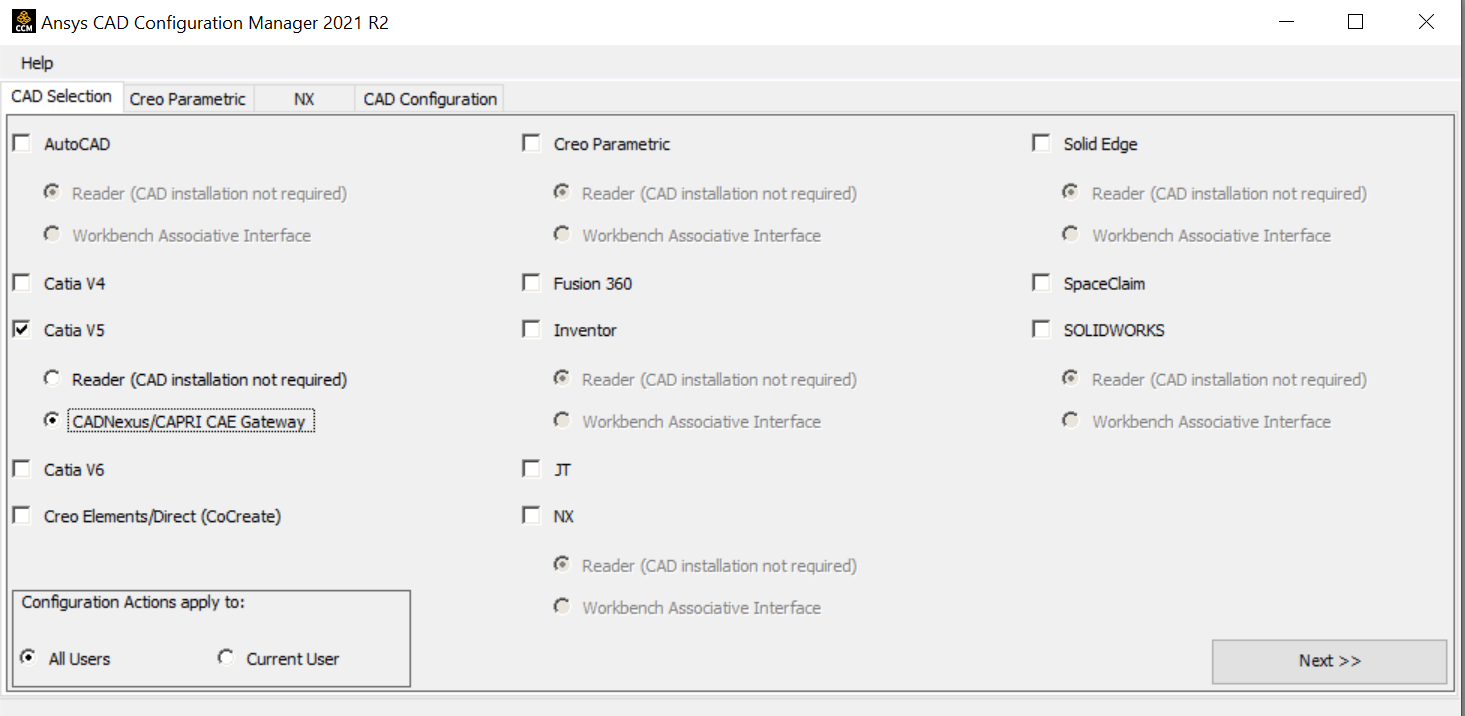
Task: Click the Next >> button
Action: (1329, 661)
